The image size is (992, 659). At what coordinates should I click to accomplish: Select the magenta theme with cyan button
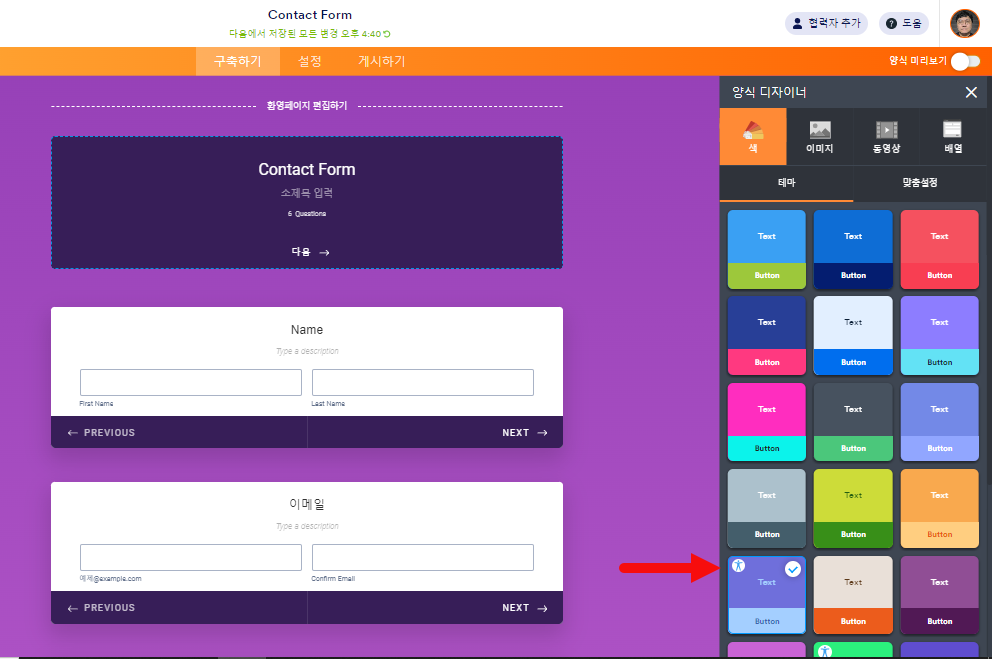[766, 422]
